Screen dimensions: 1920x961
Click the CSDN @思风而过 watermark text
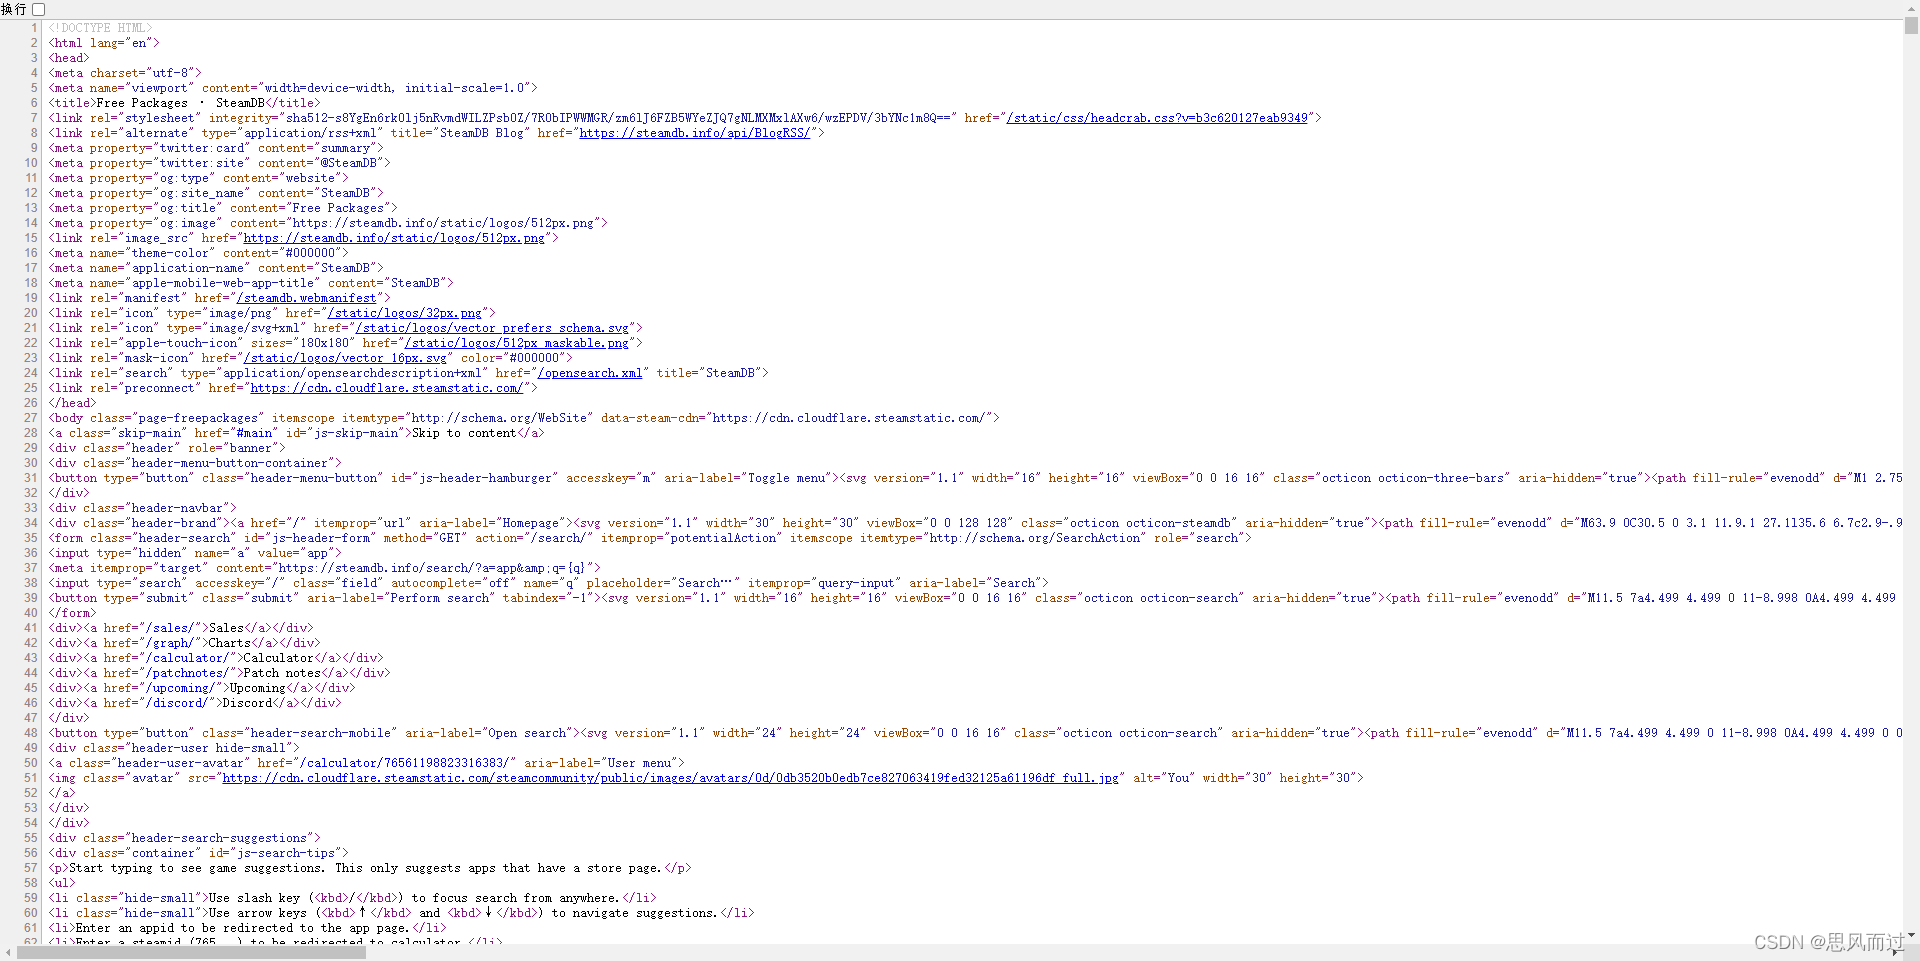point(1830,940)
